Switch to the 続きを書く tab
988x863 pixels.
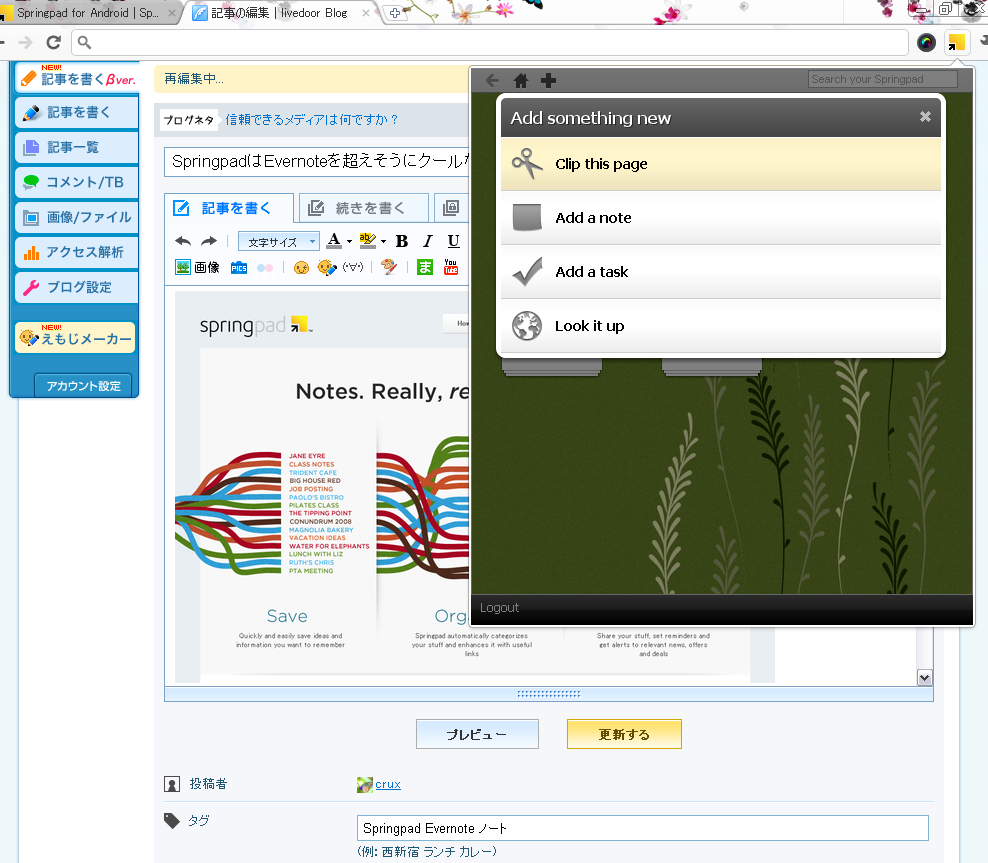point(364,208)
